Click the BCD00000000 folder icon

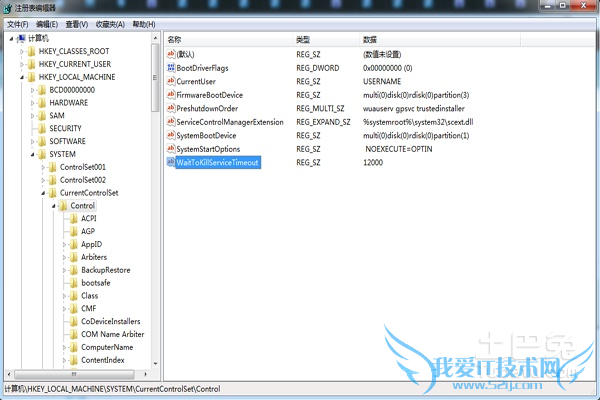coord(42,90)
